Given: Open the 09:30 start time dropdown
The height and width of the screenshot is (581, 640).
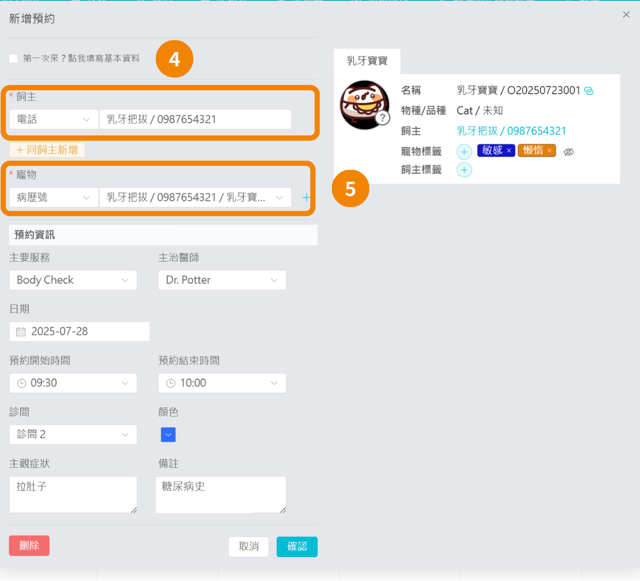Looking at the screenshot, I should (73, 383).
